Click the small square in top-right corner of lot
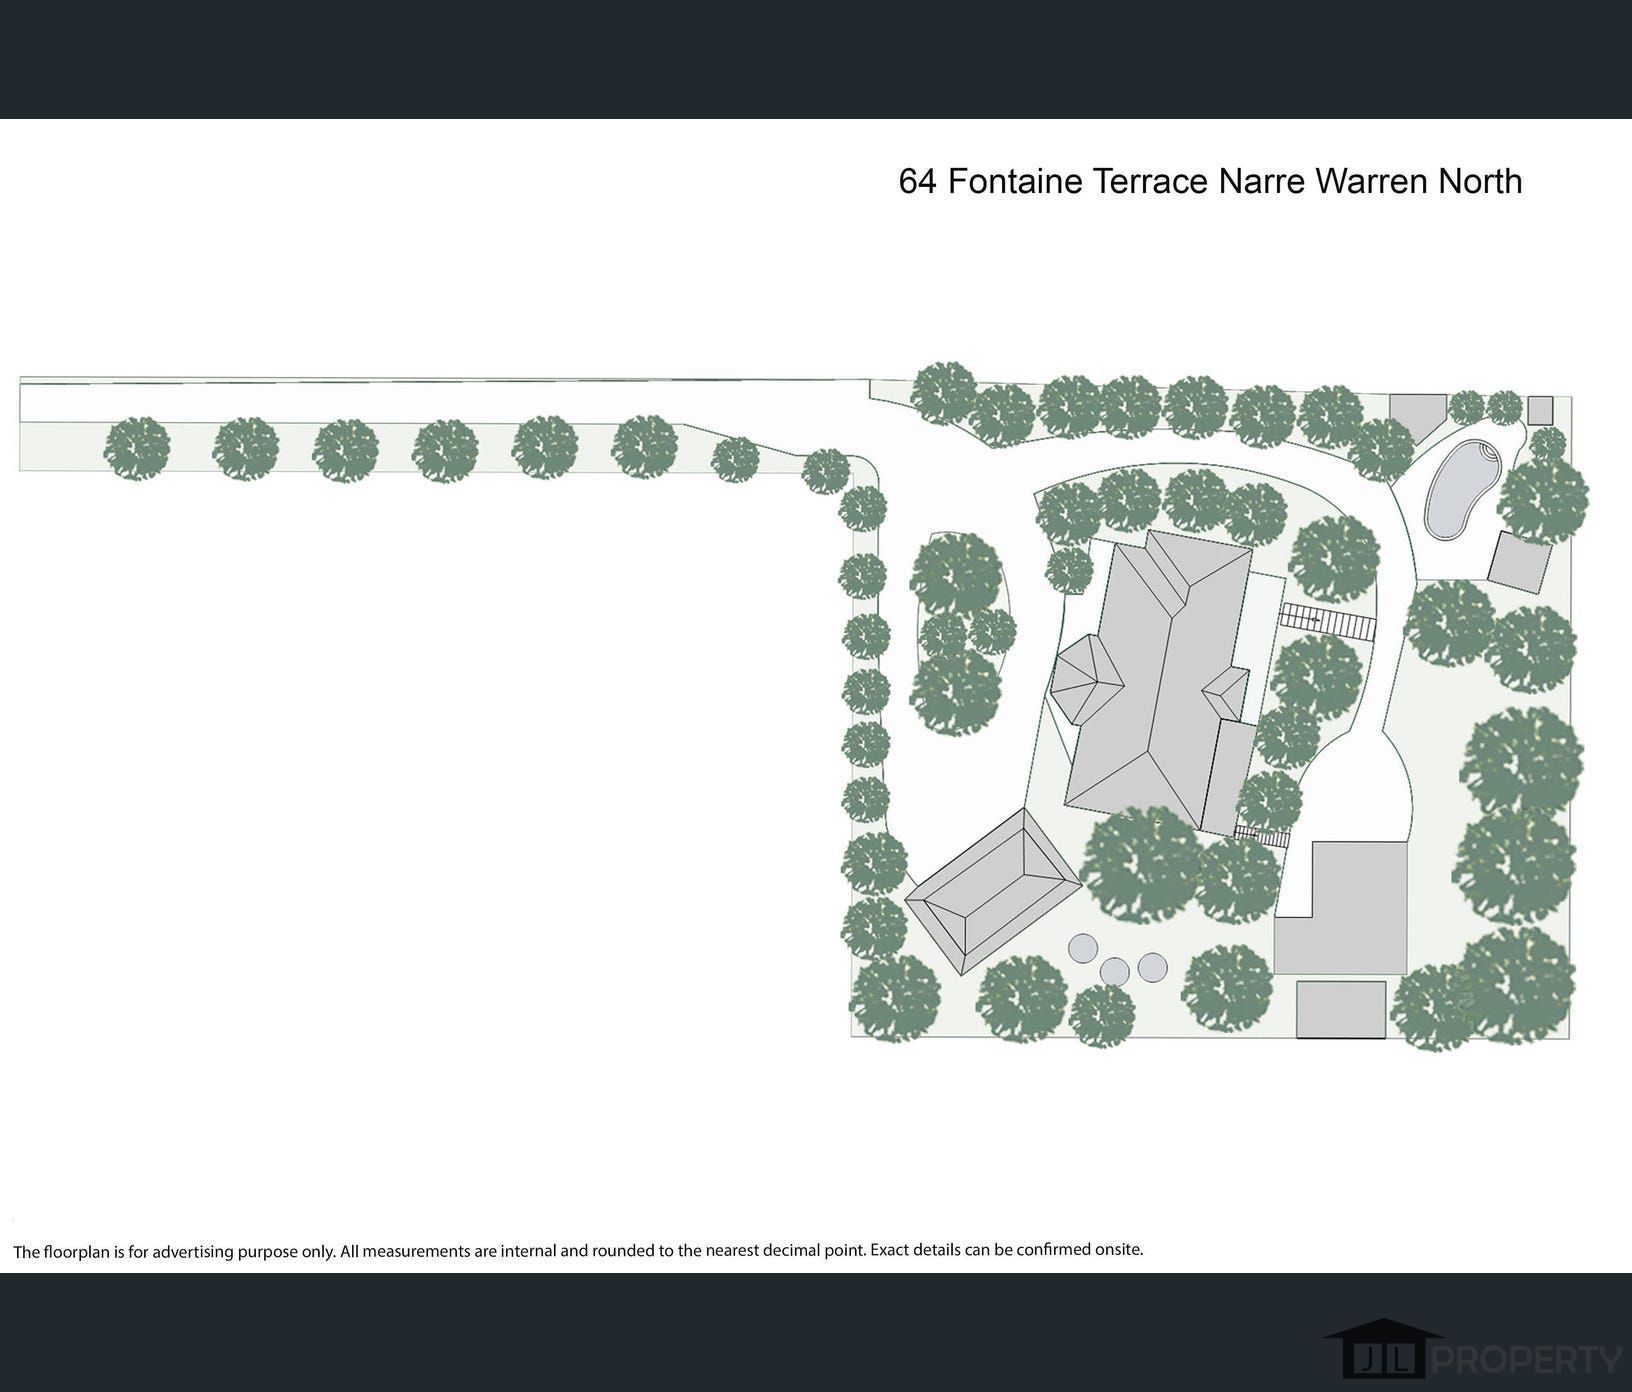Viewport: 1632px width, 1392px height. 1540,410
